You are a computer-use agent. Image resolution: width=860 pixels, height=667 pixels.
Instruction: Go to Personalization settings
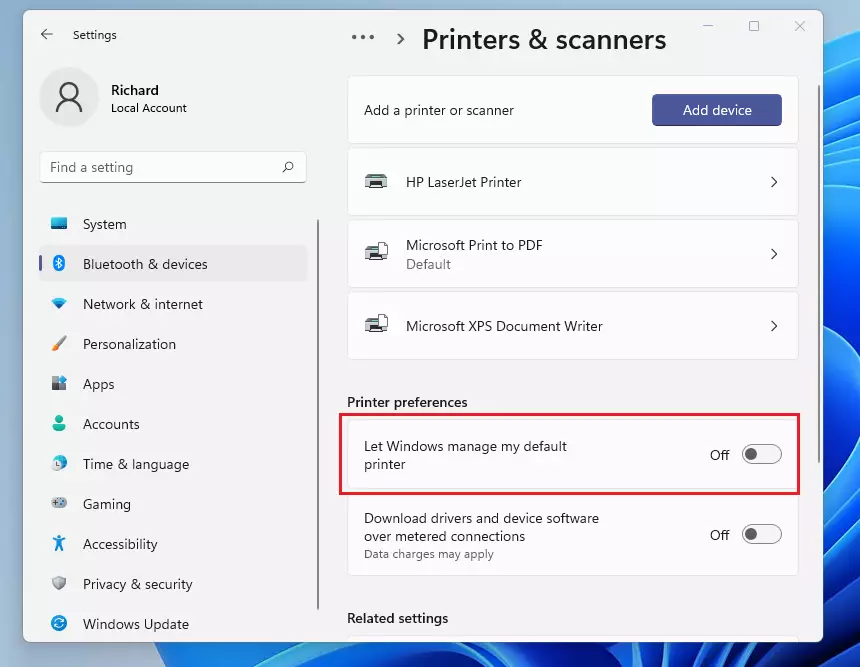point(173,344)
